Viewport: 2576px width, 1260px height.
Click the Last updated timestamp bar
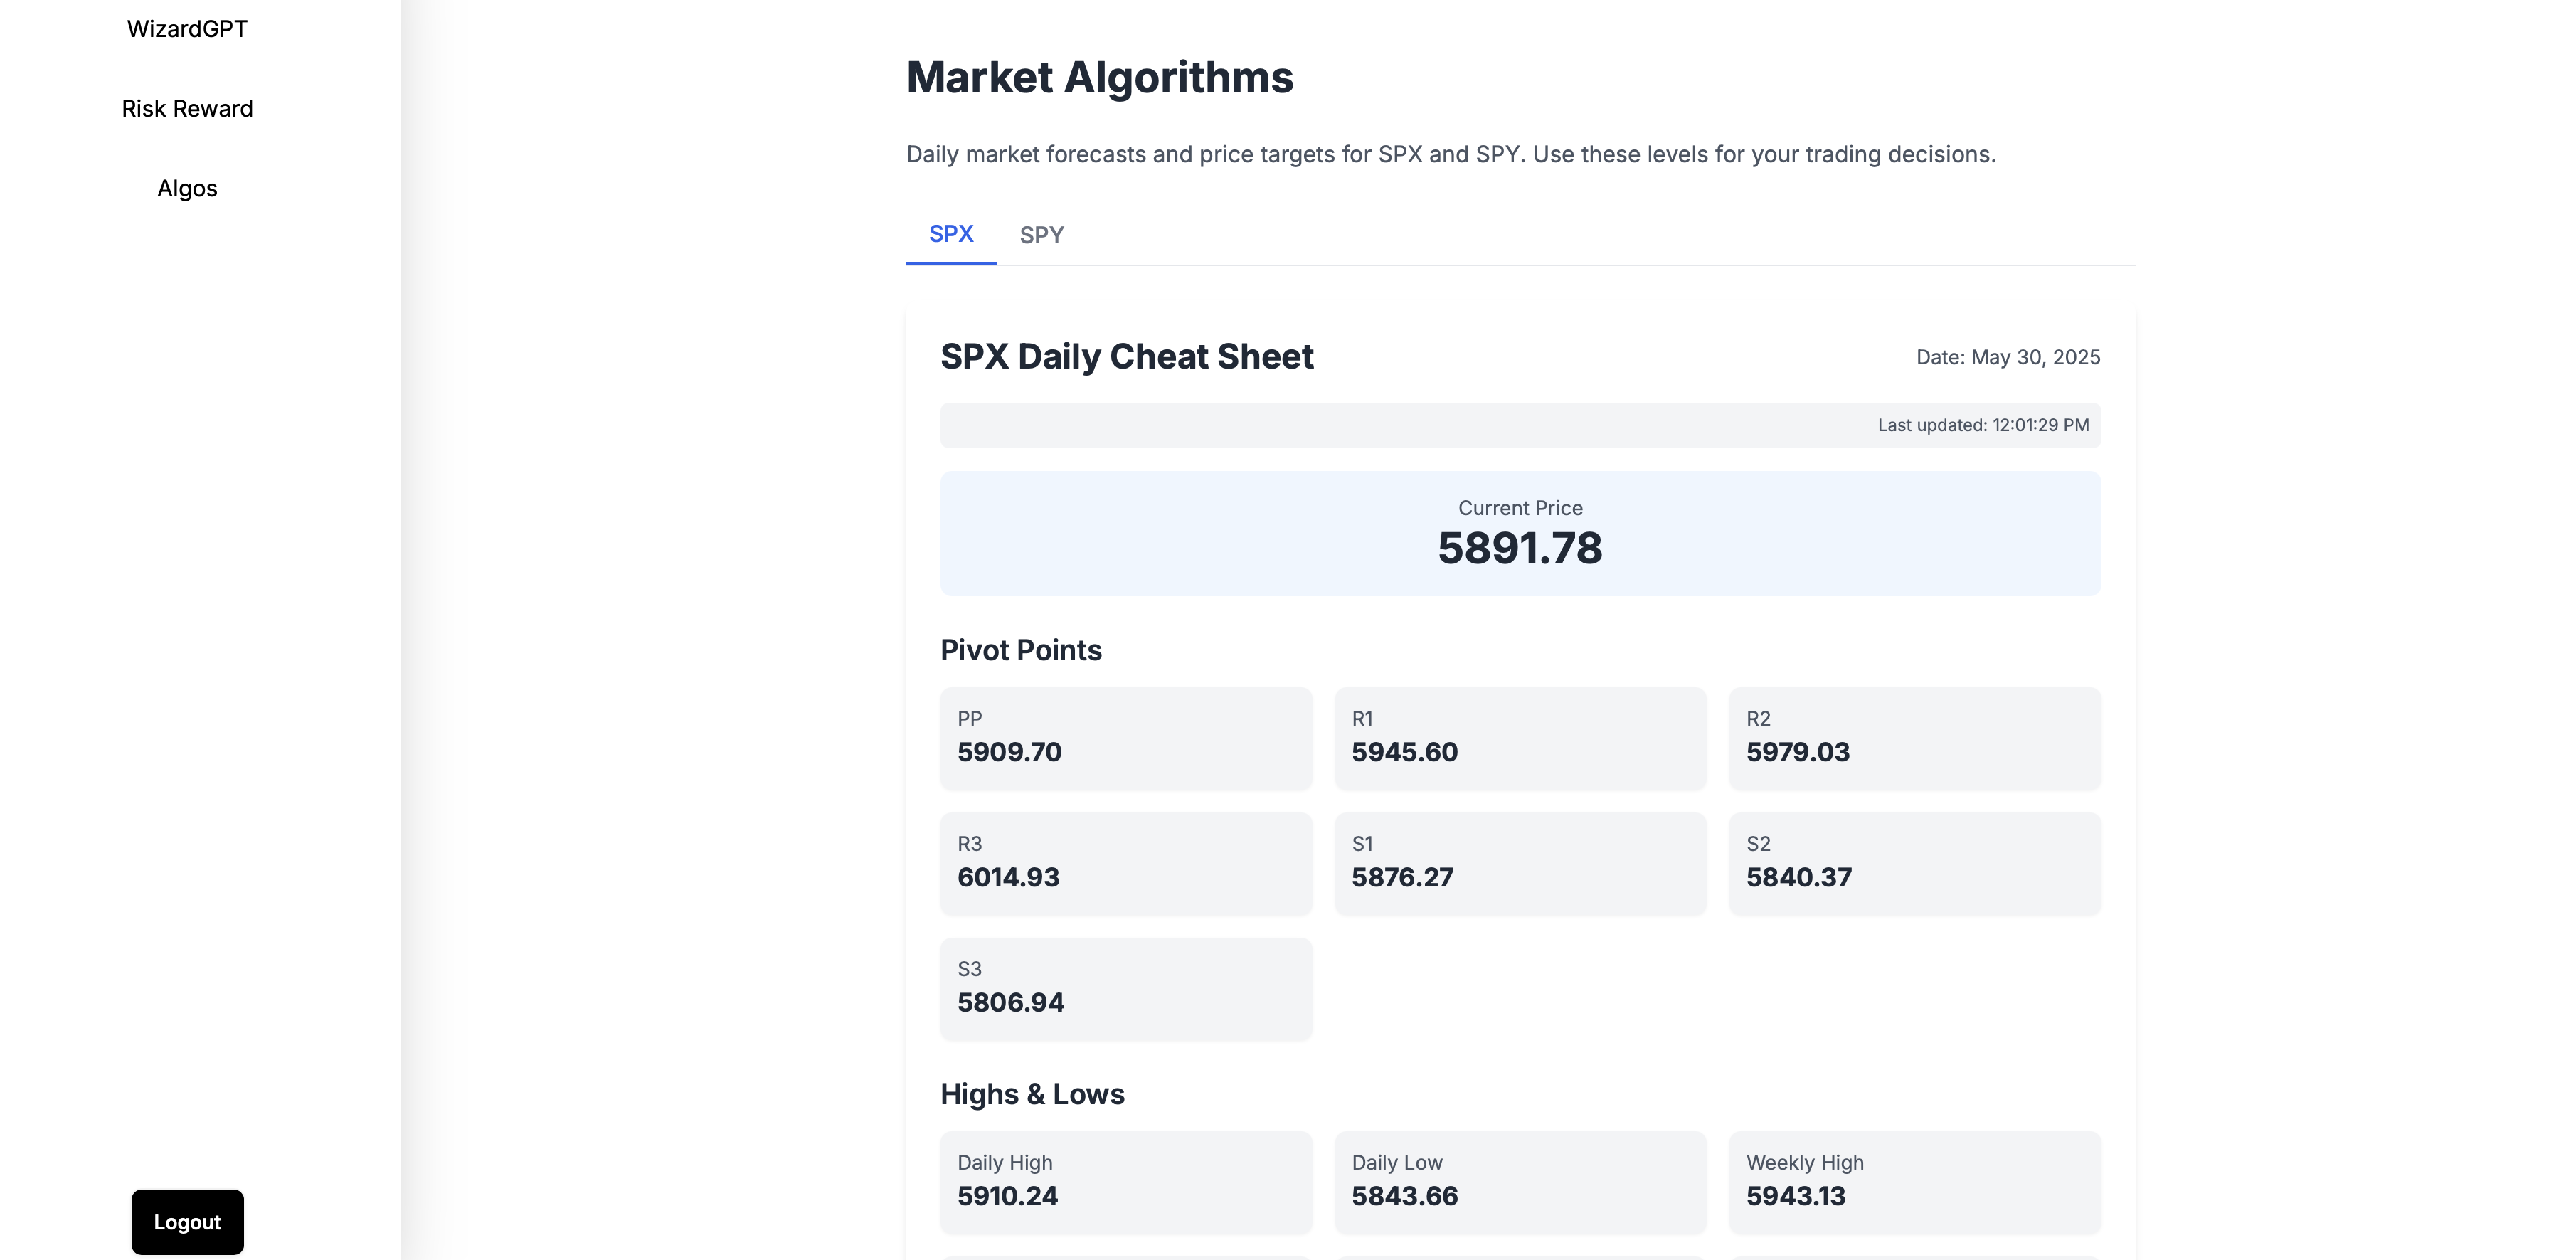tap(1519, 425)
